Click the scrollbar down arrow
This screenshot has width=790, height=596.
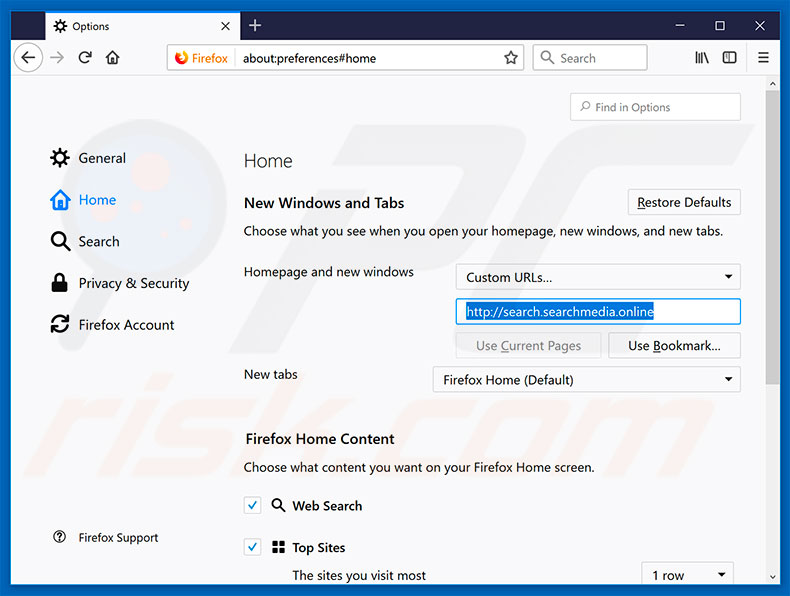pyautogui.click(x=772, y=577)
